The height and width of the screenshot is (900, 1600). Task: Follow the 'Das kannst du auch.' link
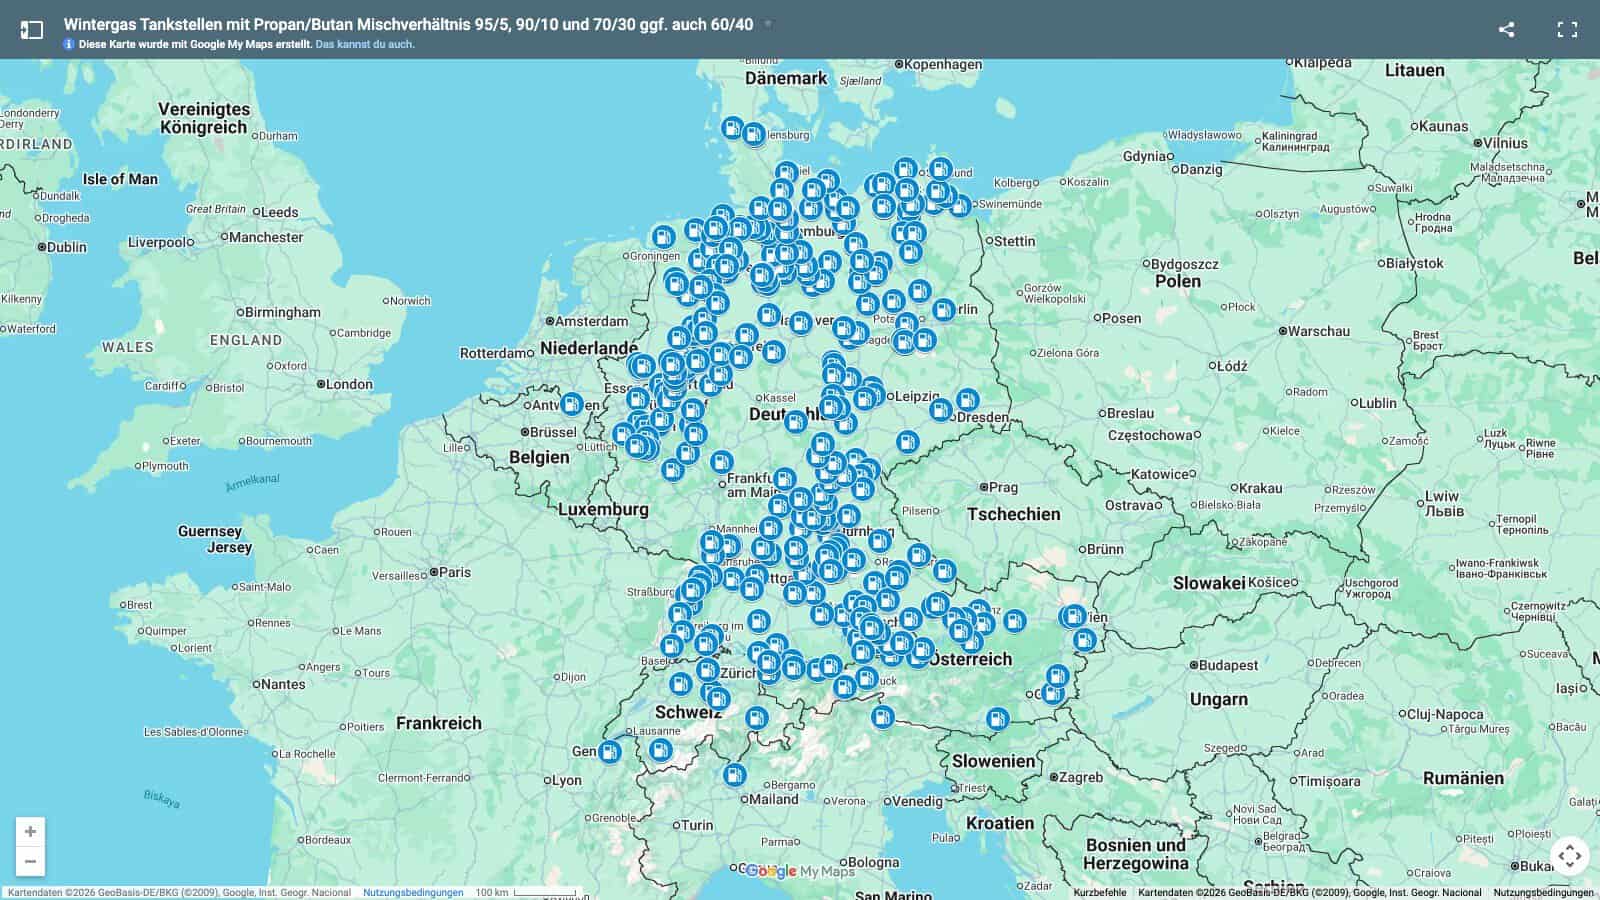pos(365,44)
